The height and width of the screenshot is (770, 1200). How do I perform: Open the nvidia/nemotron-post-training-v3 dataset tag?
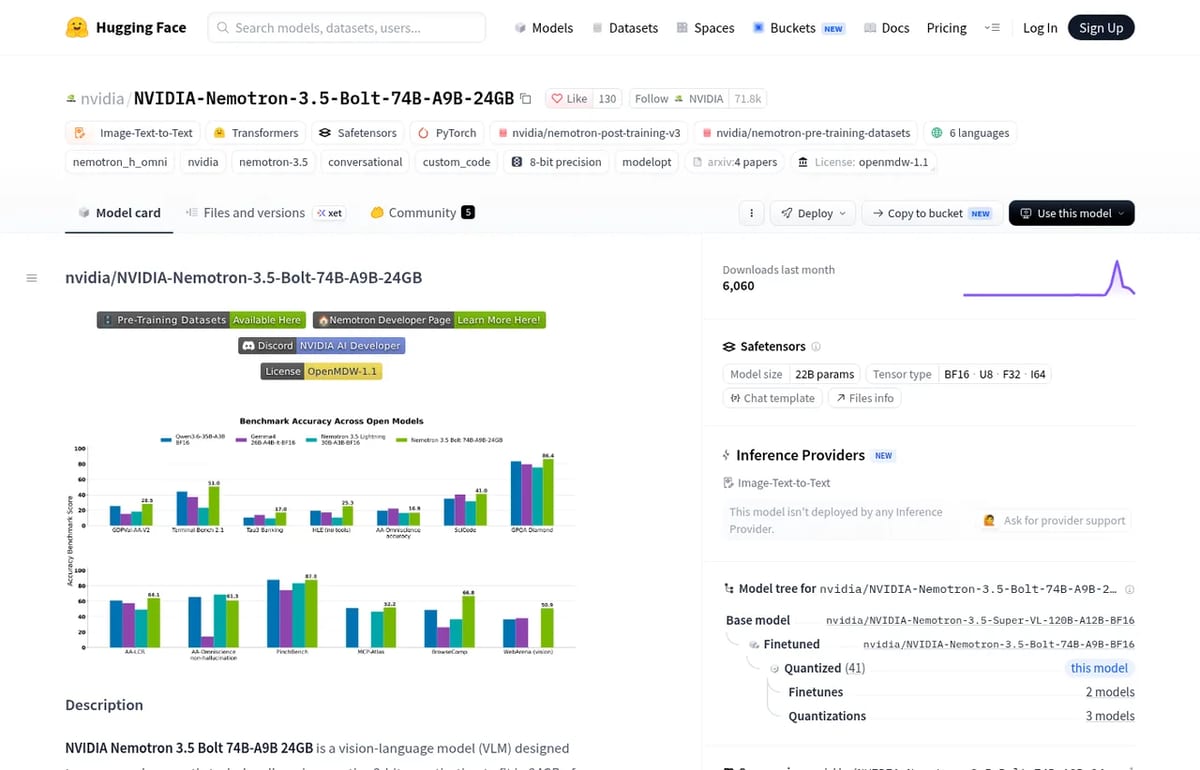point(591,133)
